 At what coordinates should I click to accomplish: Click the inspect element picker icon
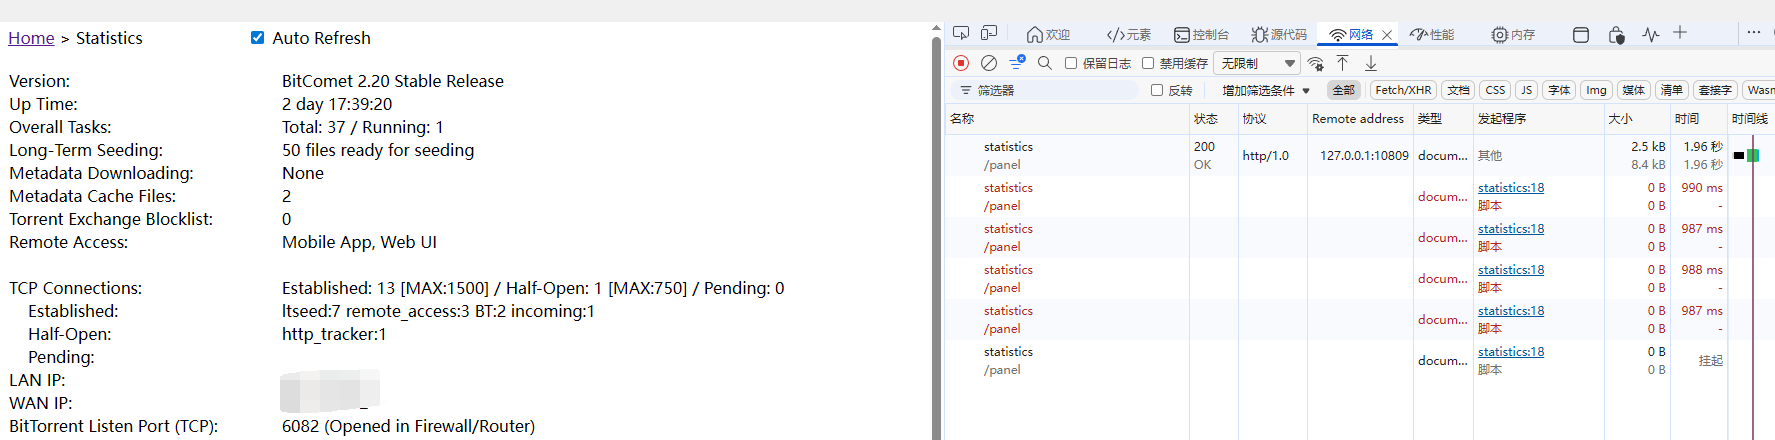(961, 34)
